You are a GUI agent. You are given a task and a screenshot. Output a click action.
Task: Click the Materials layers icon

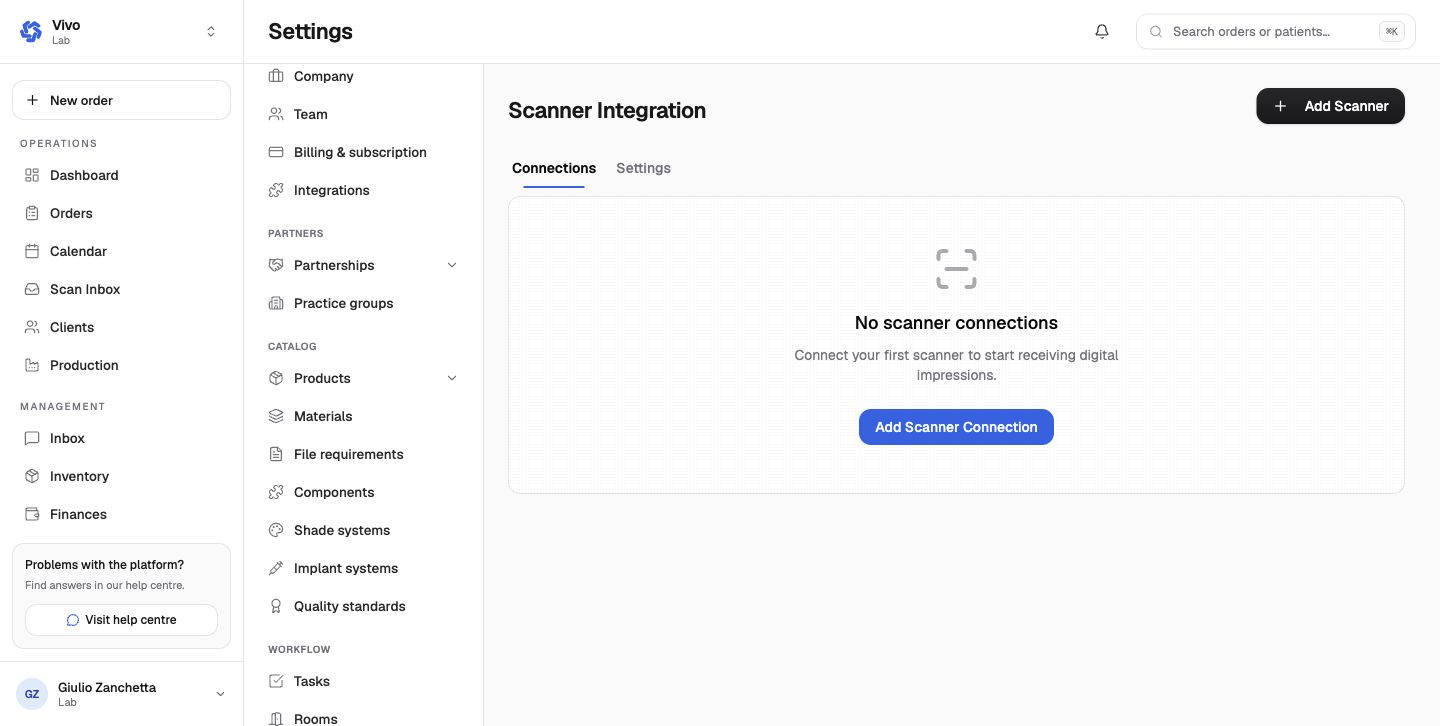276,416
